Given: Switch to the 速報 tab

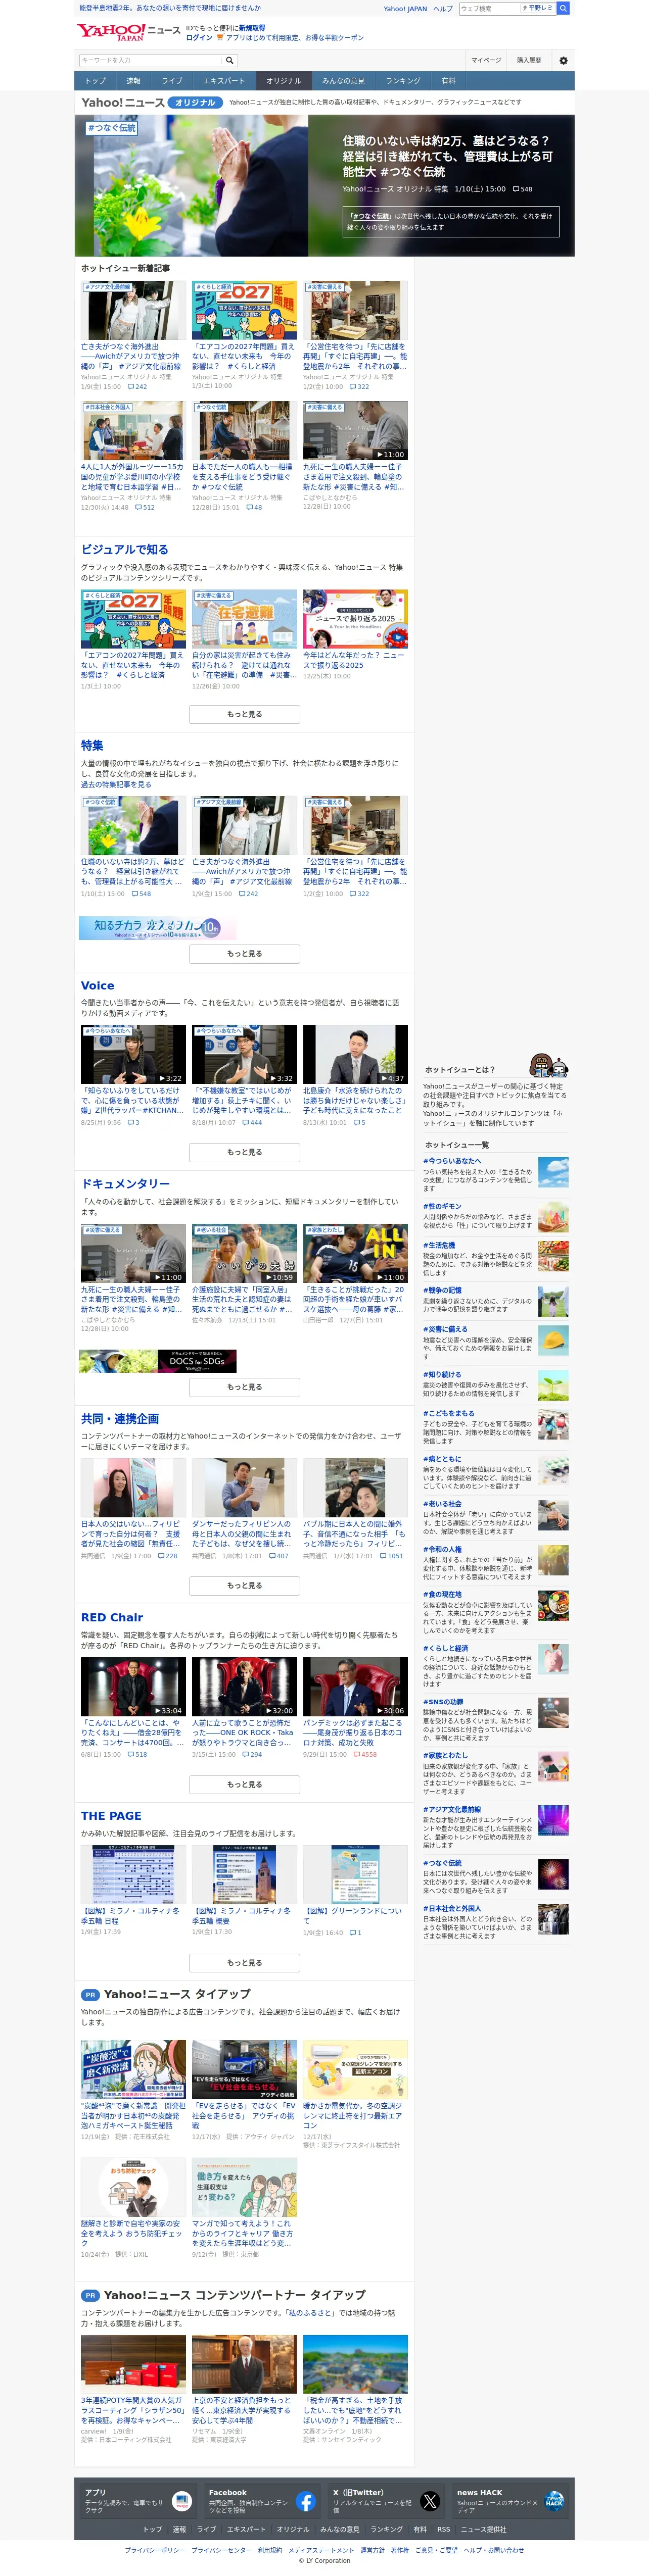Looking at the screenshot, I should click(x=133, y=81).
